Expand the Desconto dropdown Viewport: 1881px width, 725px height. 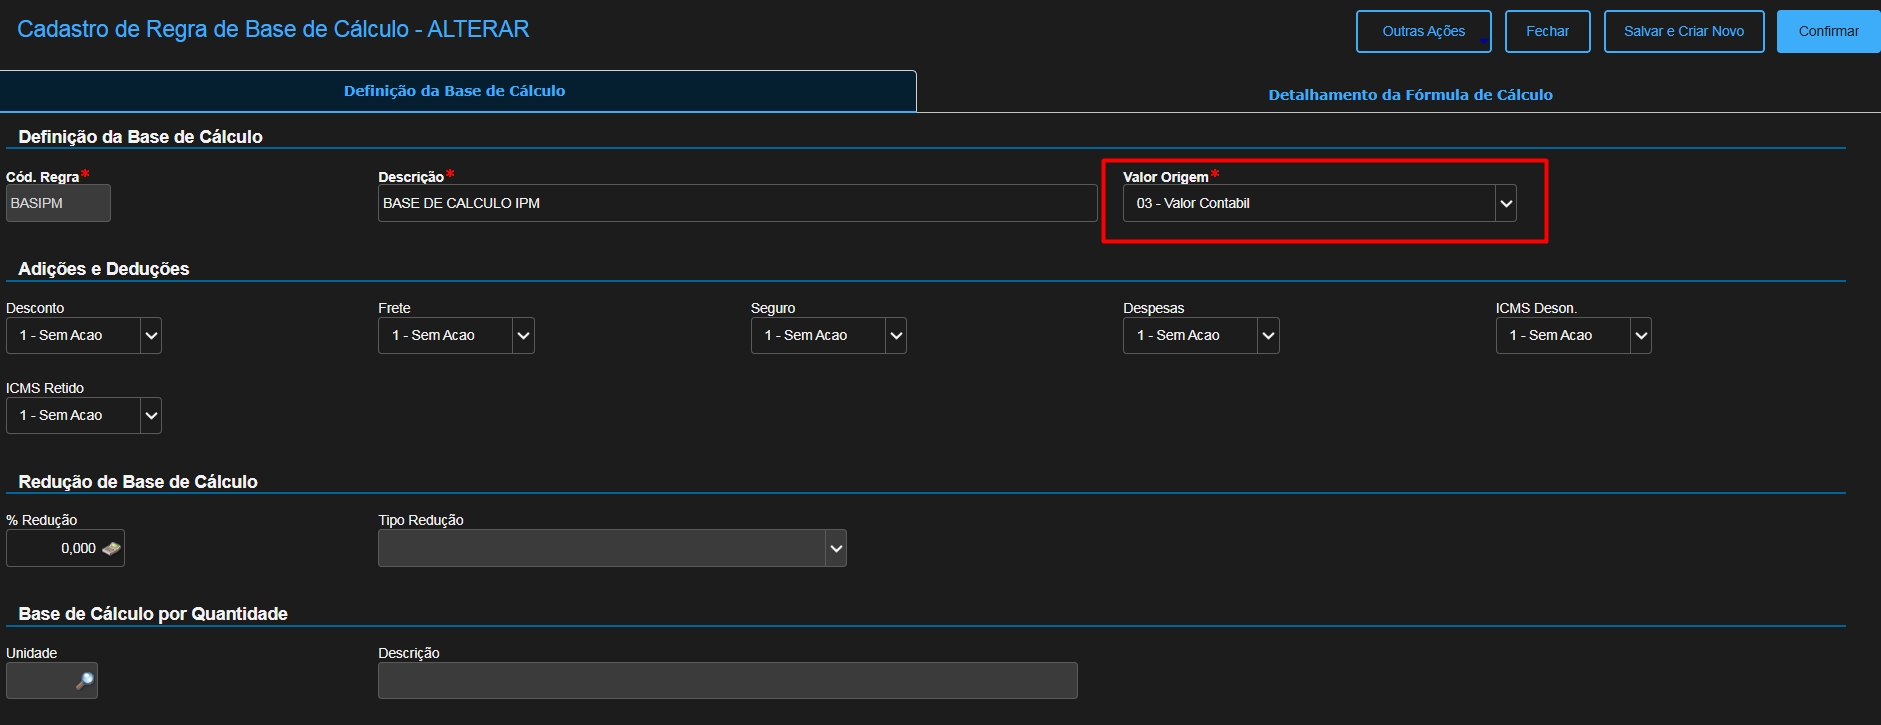point(83,335)
